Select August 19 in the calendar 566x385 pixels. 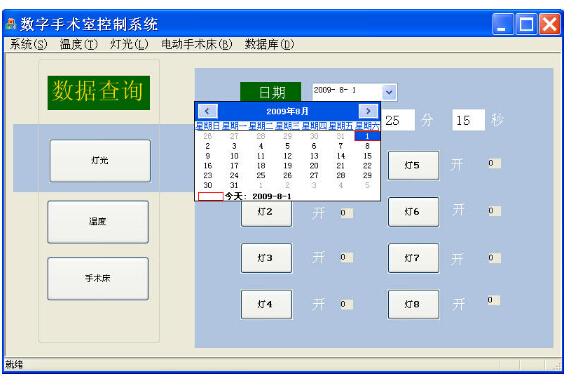pos(287,166)
